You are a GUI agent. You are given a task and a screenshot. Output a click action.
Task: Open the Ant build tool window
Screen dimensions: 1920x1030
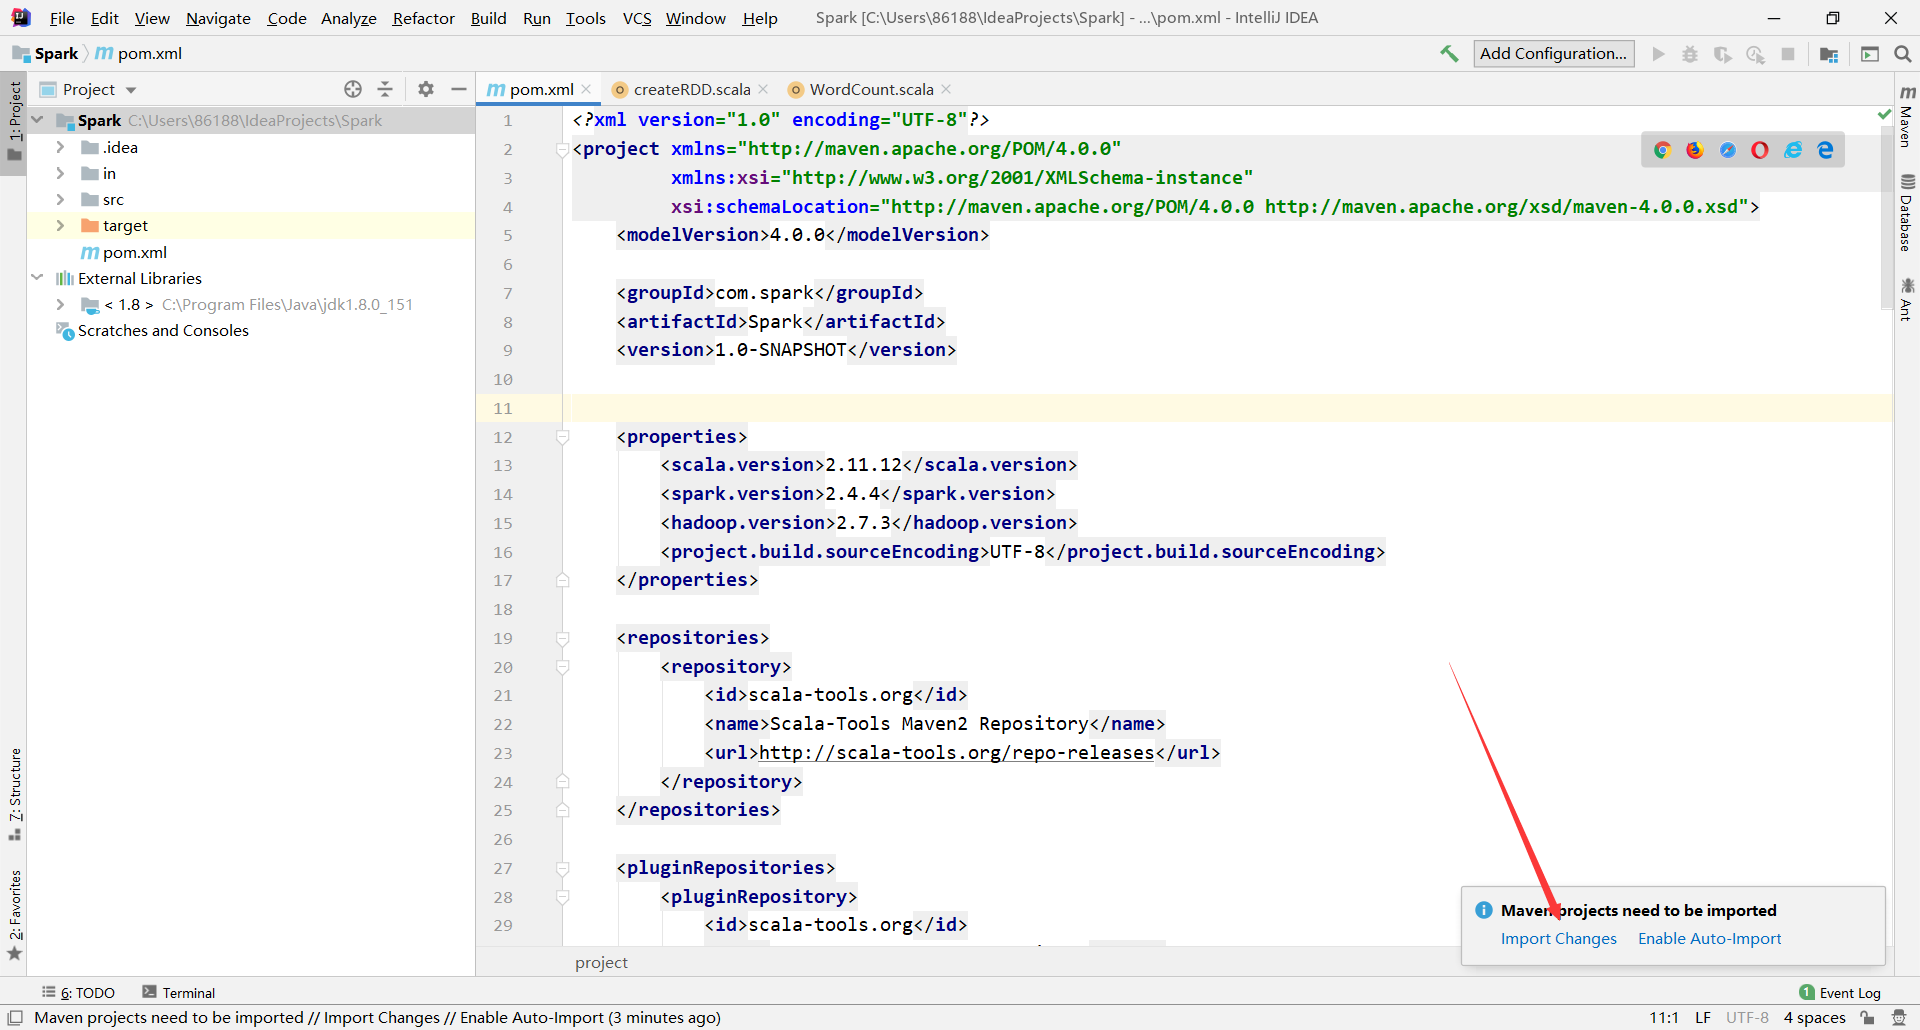(x=1908, y=300)
